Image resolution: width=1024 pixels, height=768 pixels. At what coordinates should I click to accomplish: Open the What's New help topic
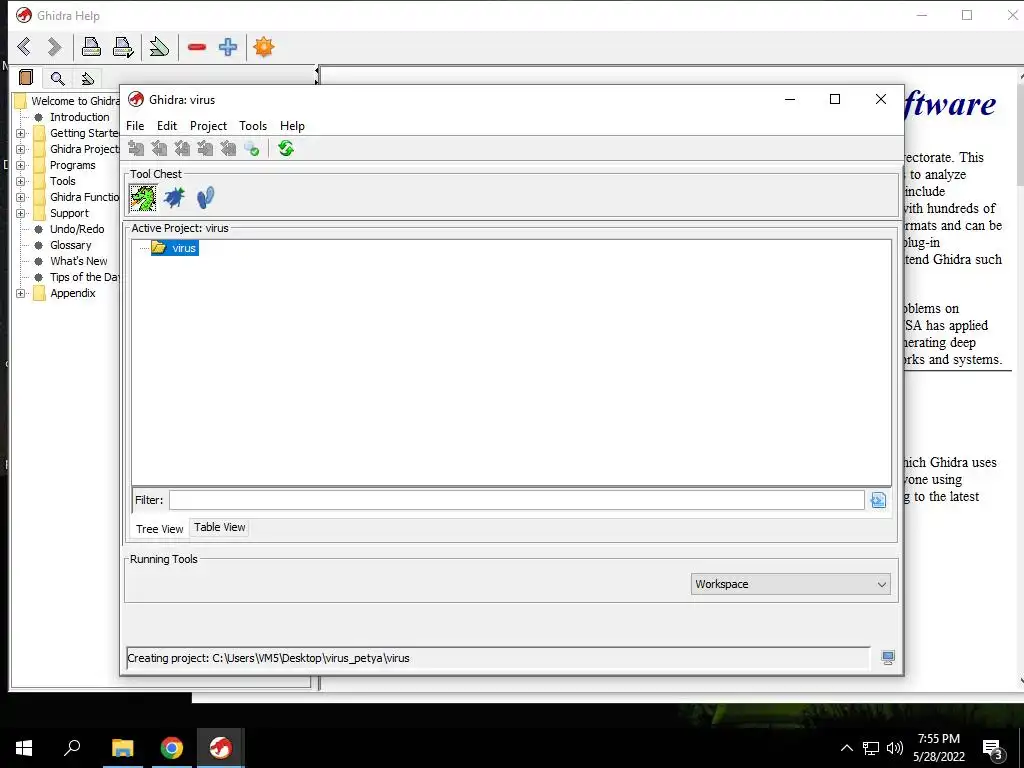pyautogui.click(x=78, y=261)
